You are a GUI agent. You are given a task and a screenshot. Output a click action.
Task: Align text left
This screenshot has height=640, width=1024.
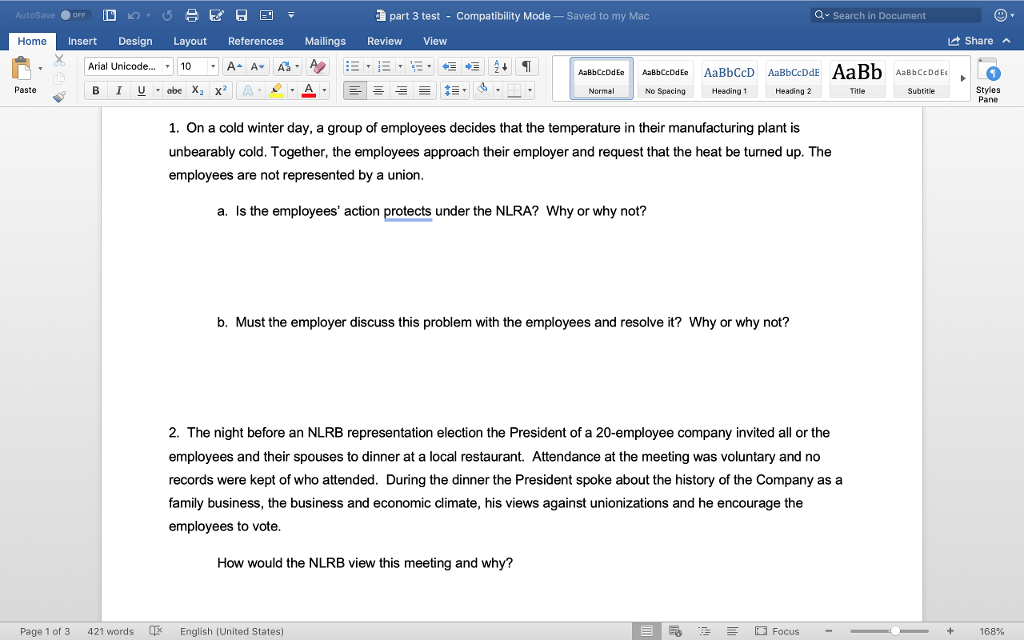point(355,91)
